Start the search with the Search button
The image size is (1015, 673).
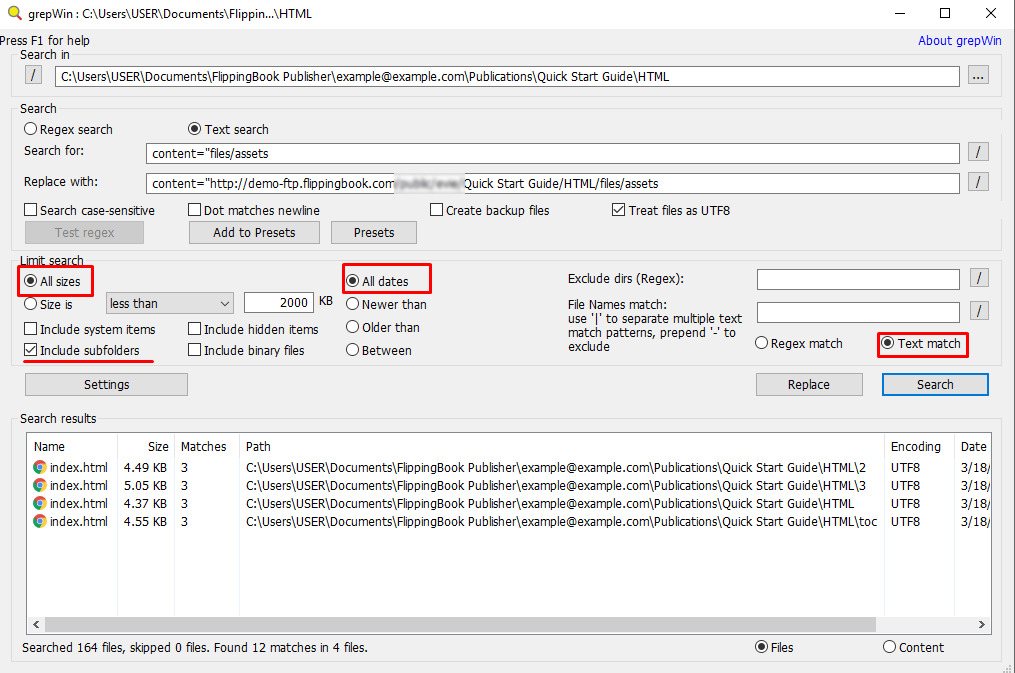(x=935, y=384)
